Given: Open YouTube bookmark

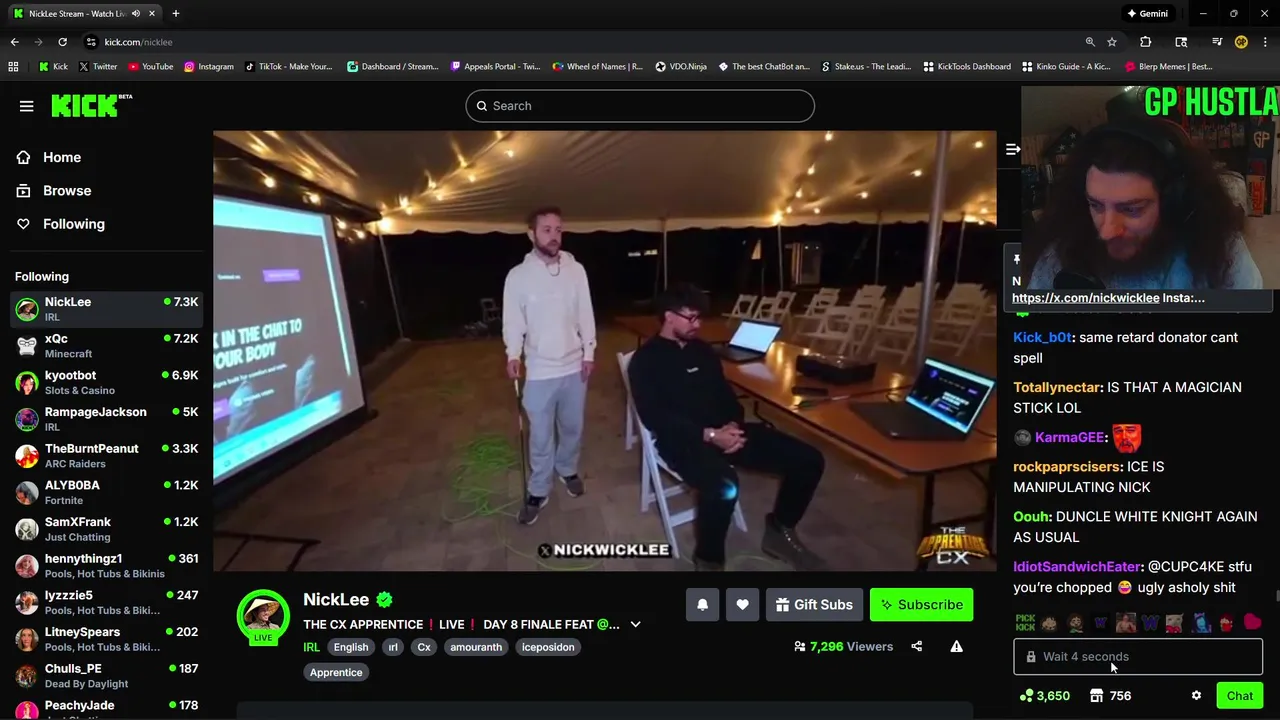Looking at the screenshot, I should click(150, 67).
